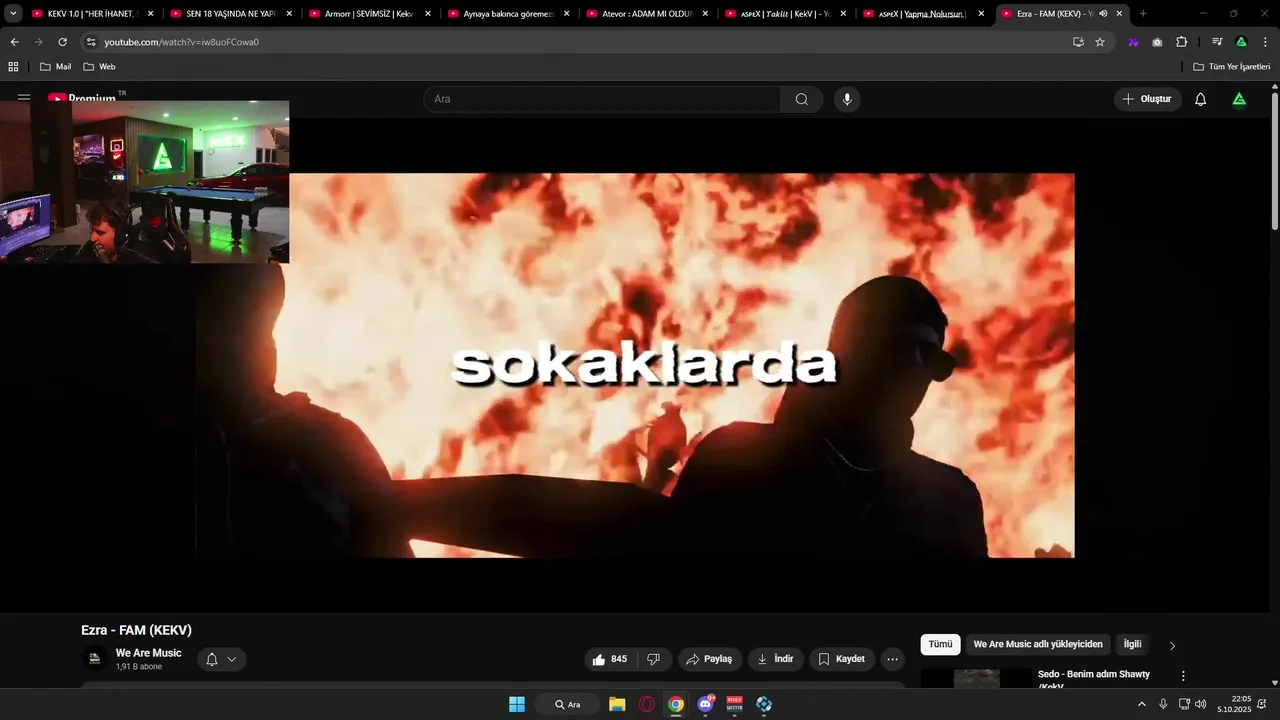Select the Tümü filter chip
The height and width of the screenshot is (720, 1280).
(x=940, y=645)
